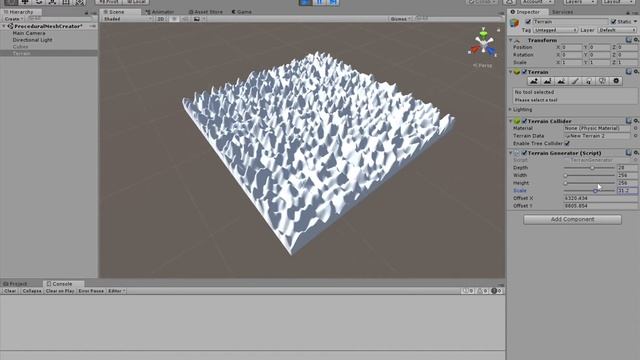Toggle Enable Tree Collider checkbox
Viewport: 640px width, 360px height.
[567, 144]
